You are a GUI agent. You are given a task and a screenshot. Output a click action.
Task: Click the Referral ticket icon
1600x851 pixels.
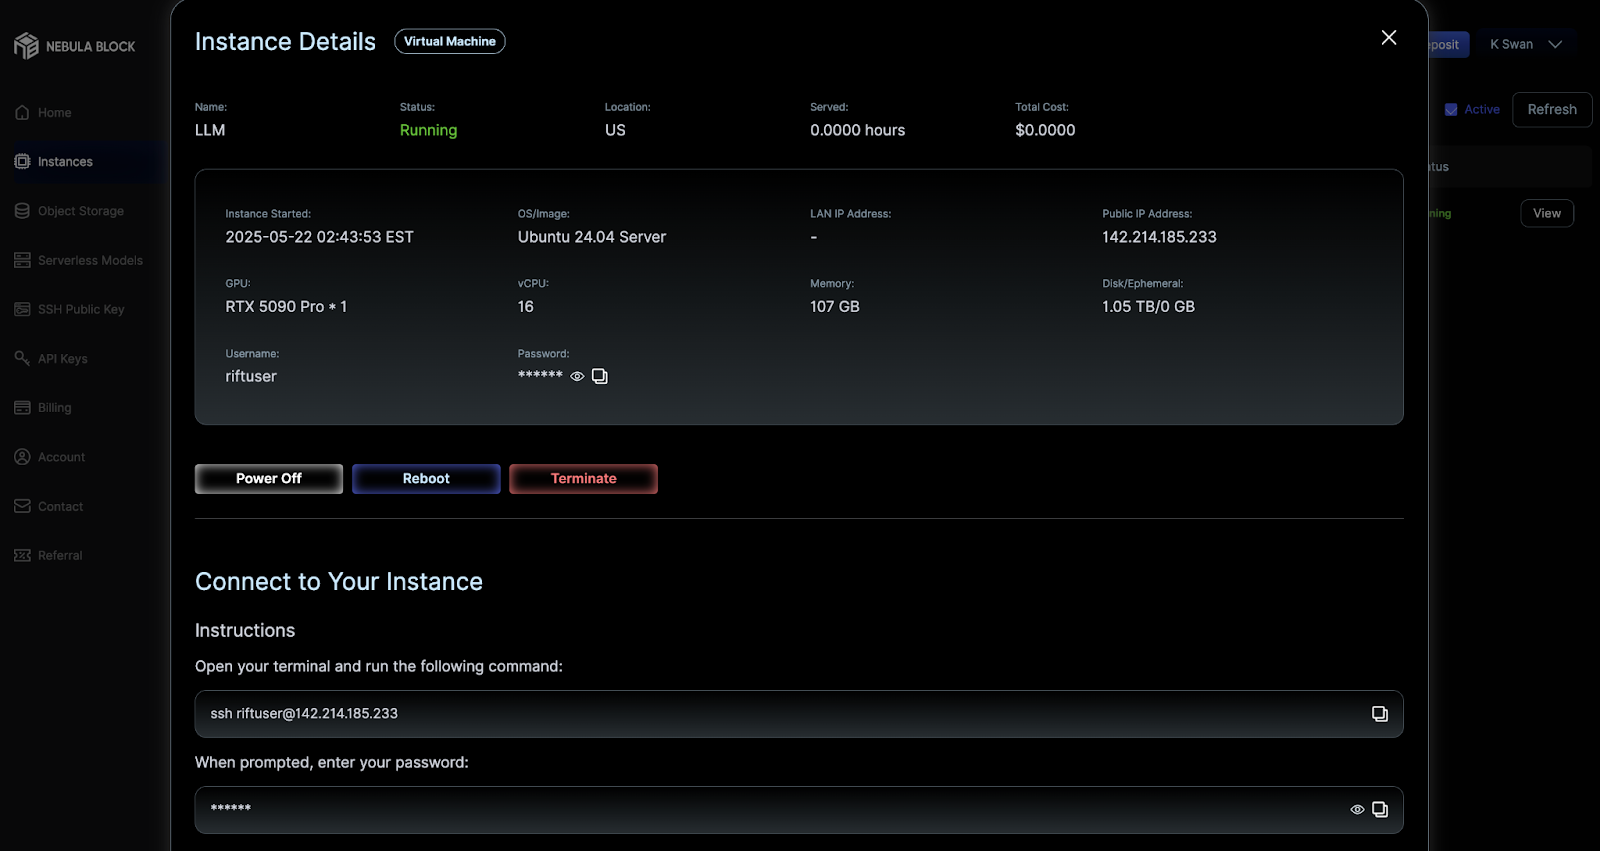pos(22,555)
